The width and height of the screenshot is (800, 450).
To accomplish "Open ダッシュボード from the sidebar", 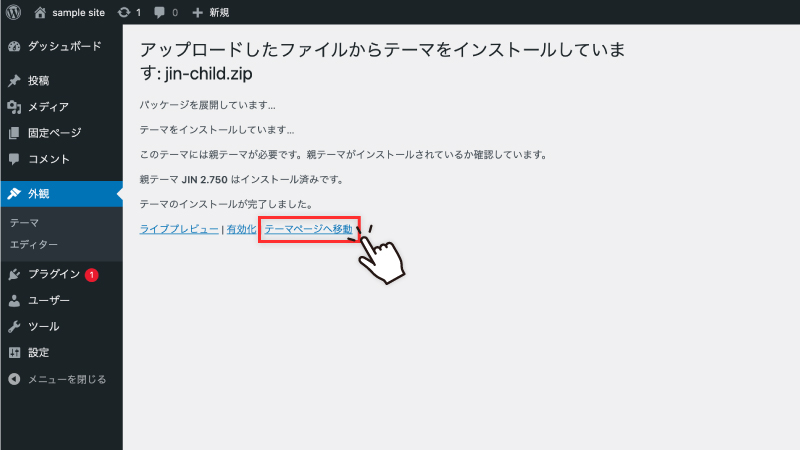I will pos(61,46).
